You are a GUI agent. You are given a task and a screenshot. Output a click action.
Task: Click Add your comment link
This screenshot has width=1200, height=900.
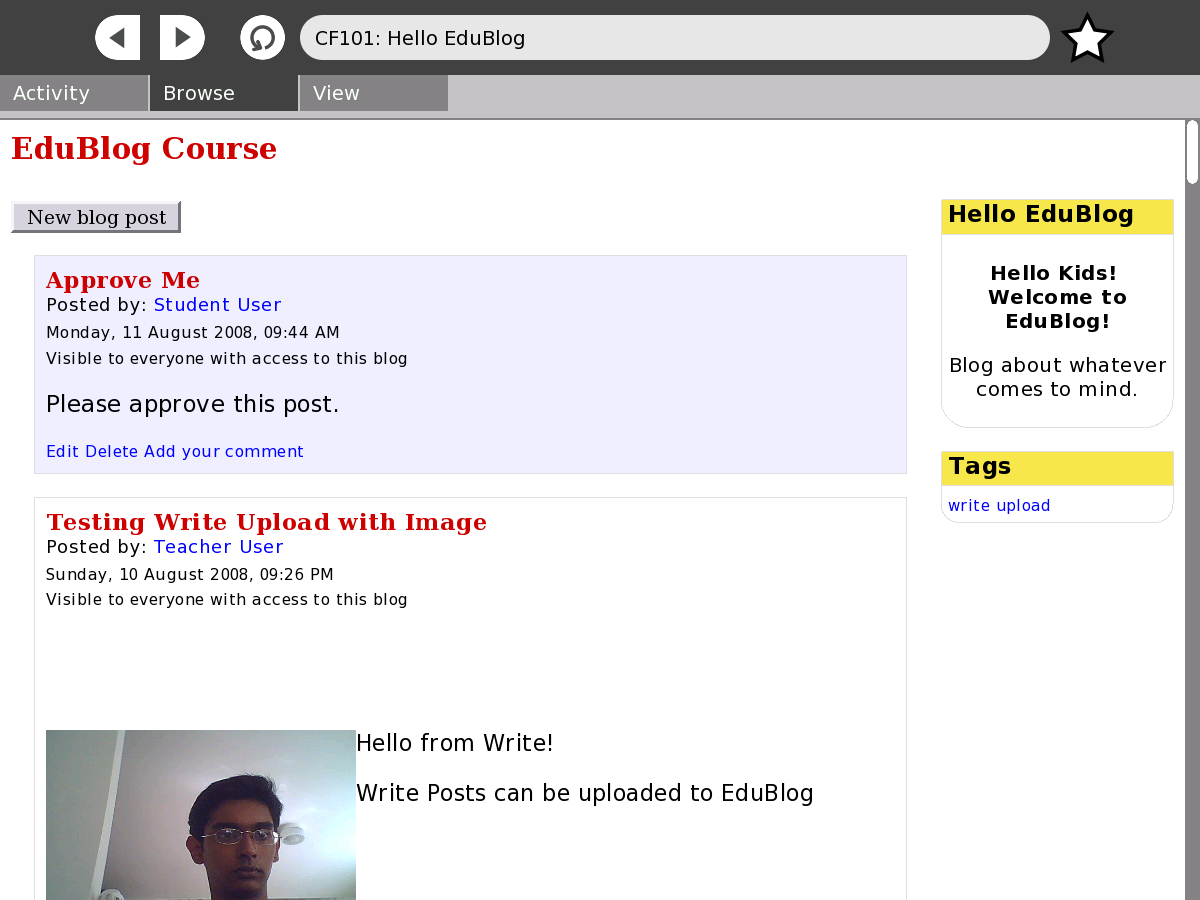click(x=224, y=452)
